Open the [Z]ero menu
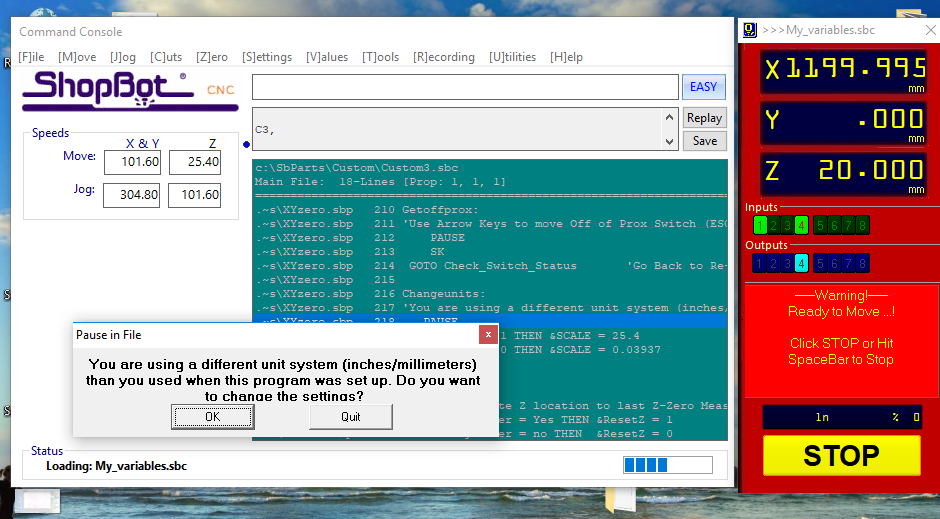Screen dimensions: 940x519 [212, 57]
